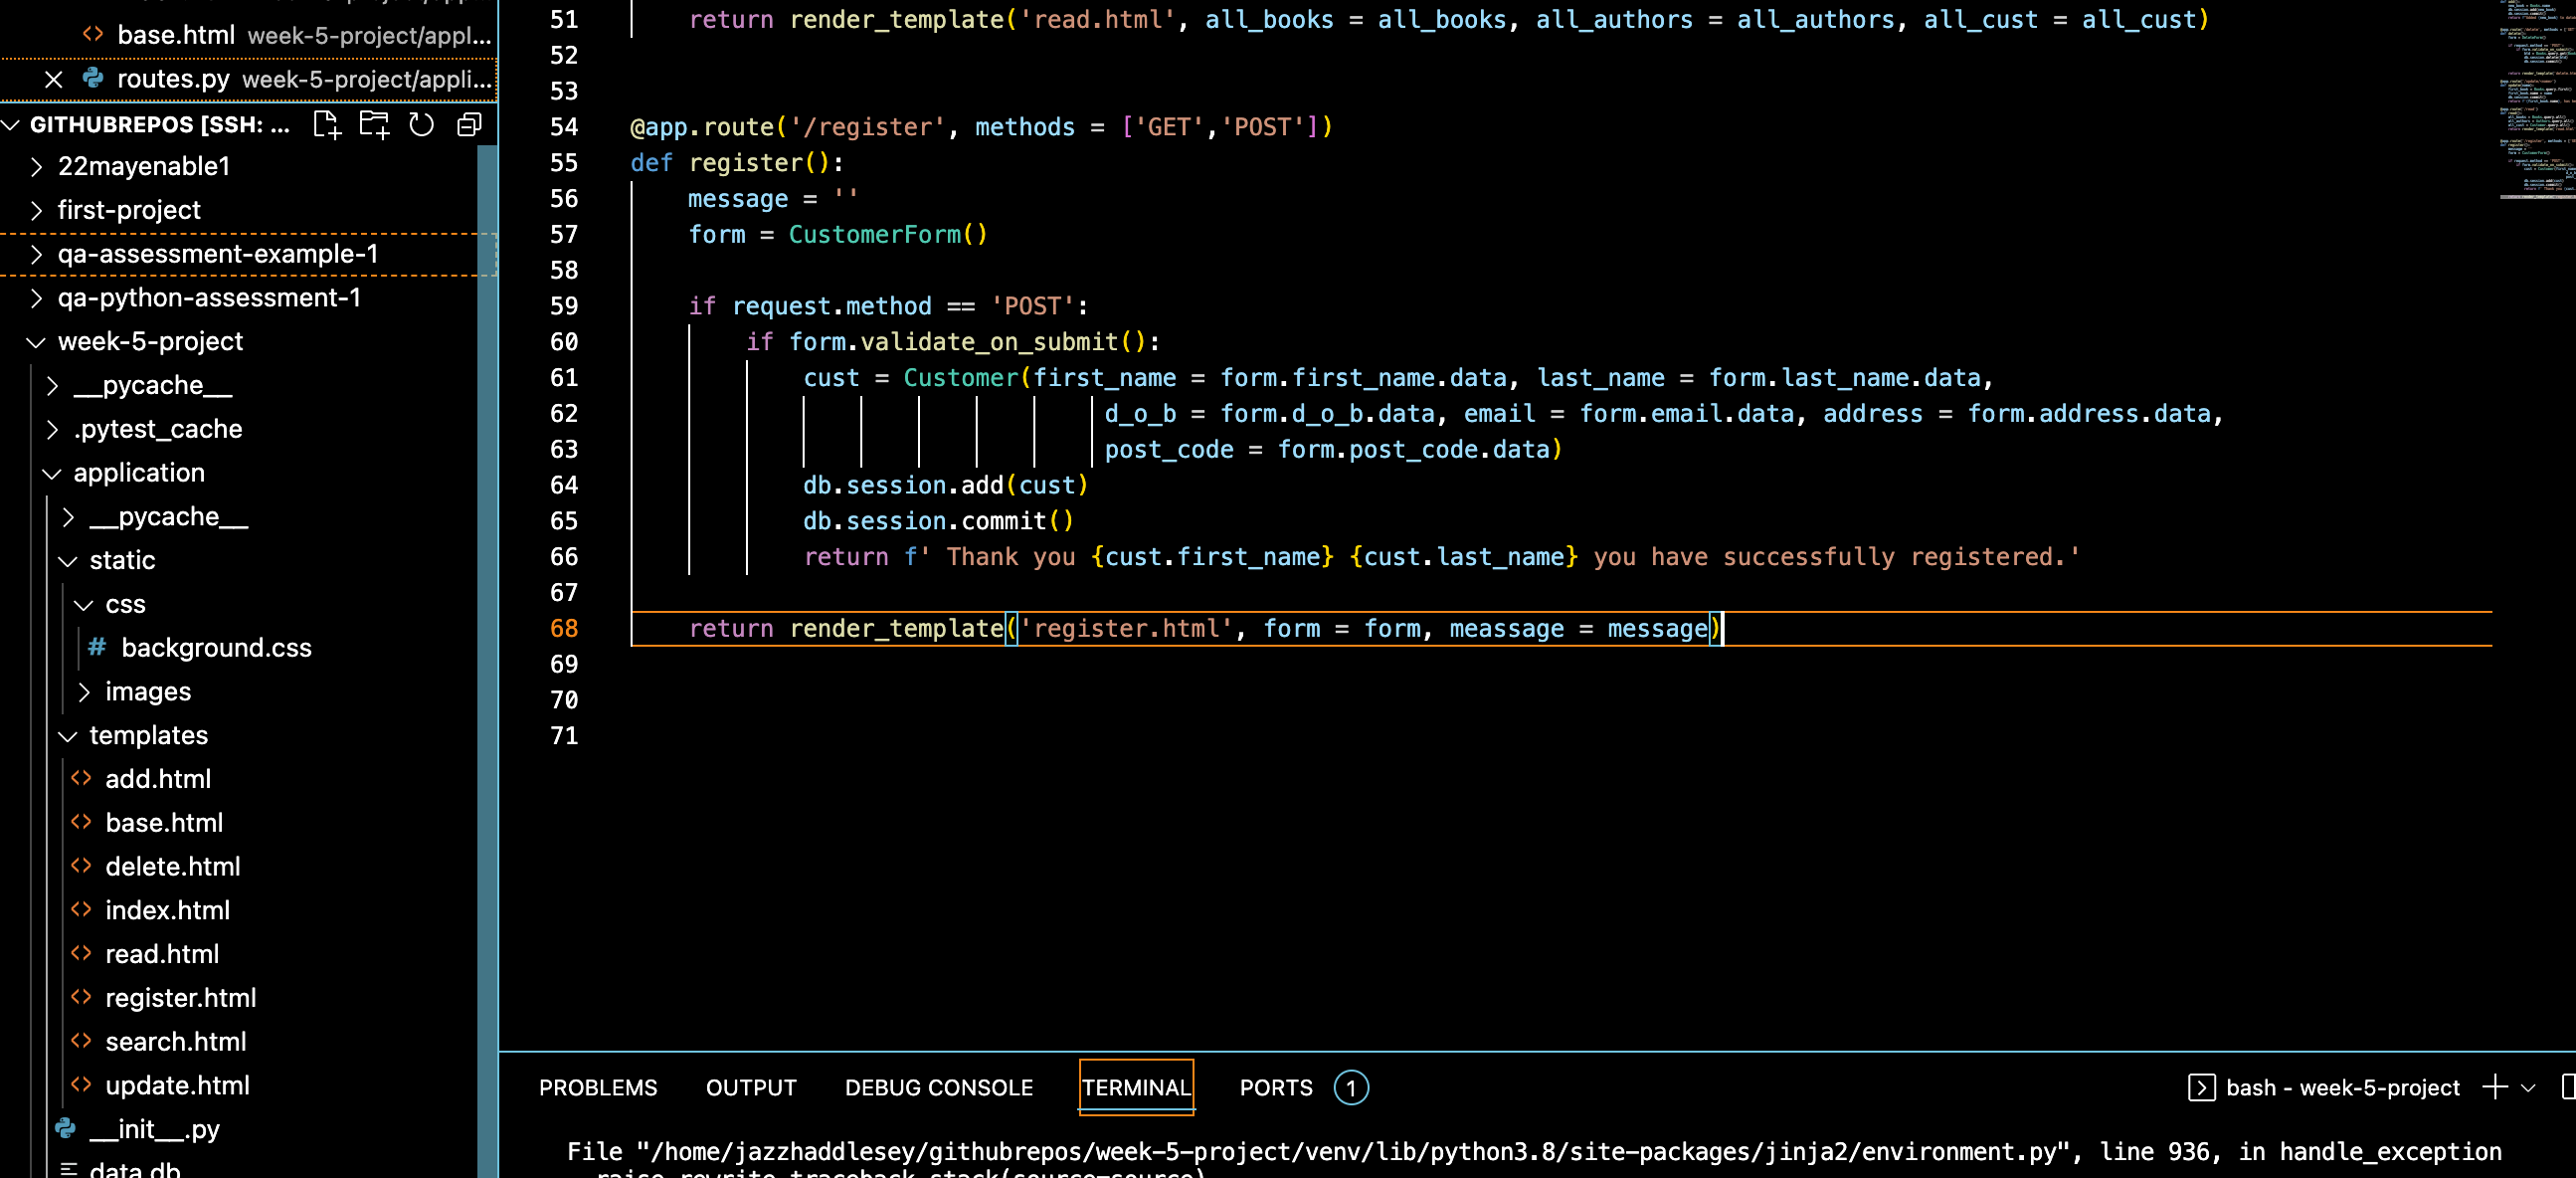
Task: Click the code minimap in the editor
Action: (x=2536, y=100)
